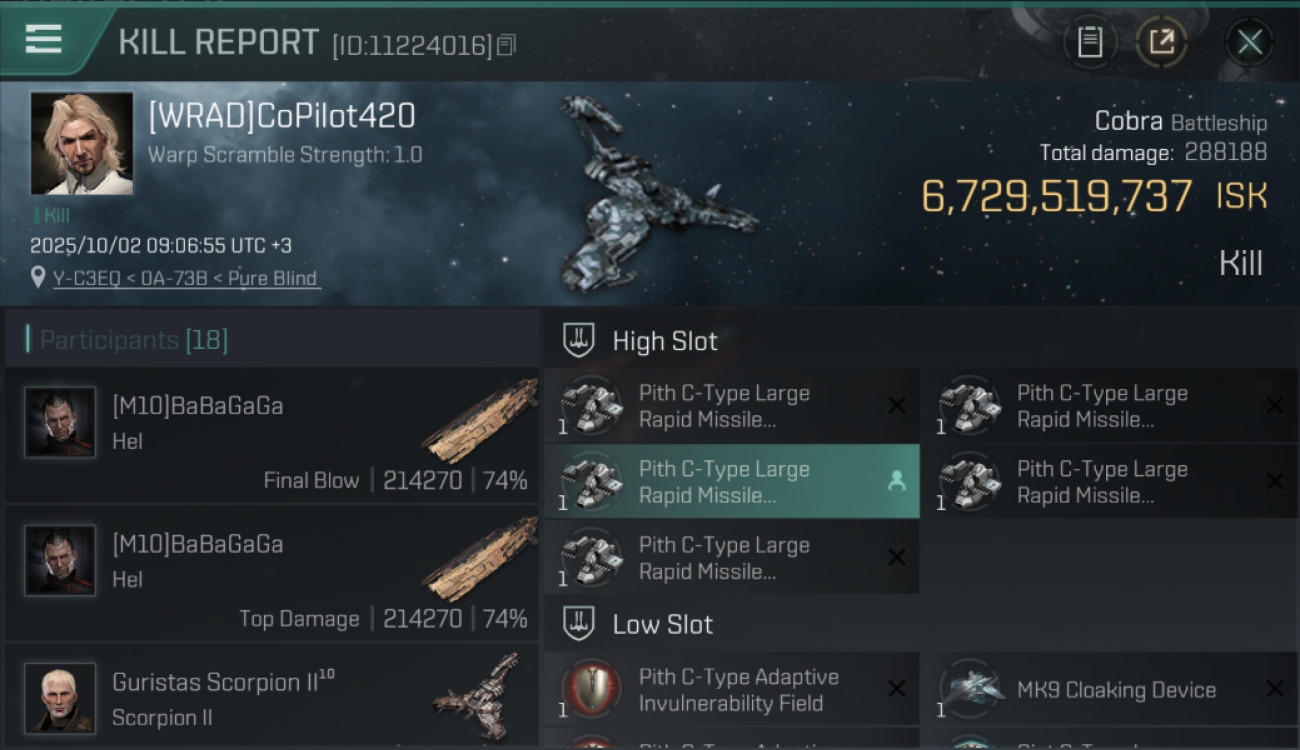Click the Adaptive Invulnerability Field icon
The width and height of the screenshot is (1300, 750).
(590, 690)
